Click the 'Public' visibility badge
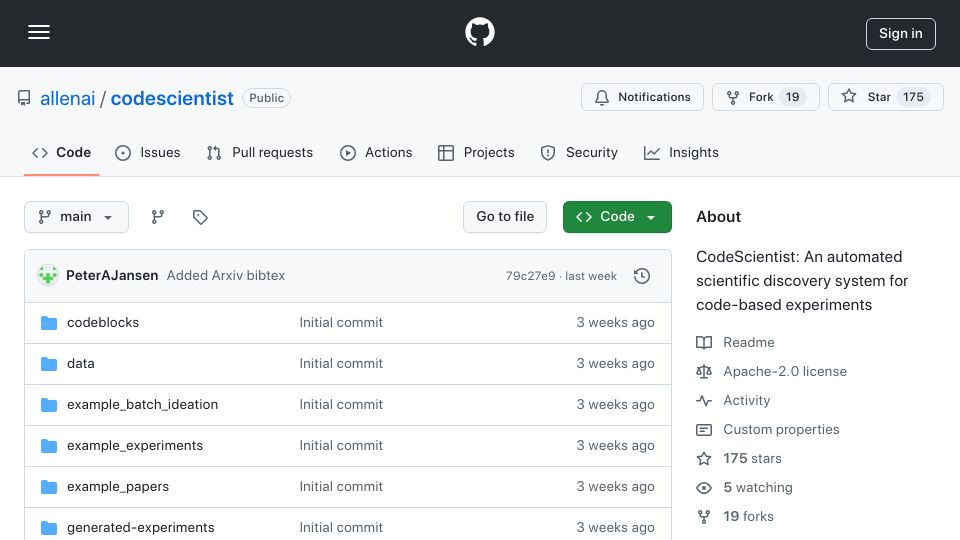The image size is (960, 540). pyautogui.click(x=266, y=98)
